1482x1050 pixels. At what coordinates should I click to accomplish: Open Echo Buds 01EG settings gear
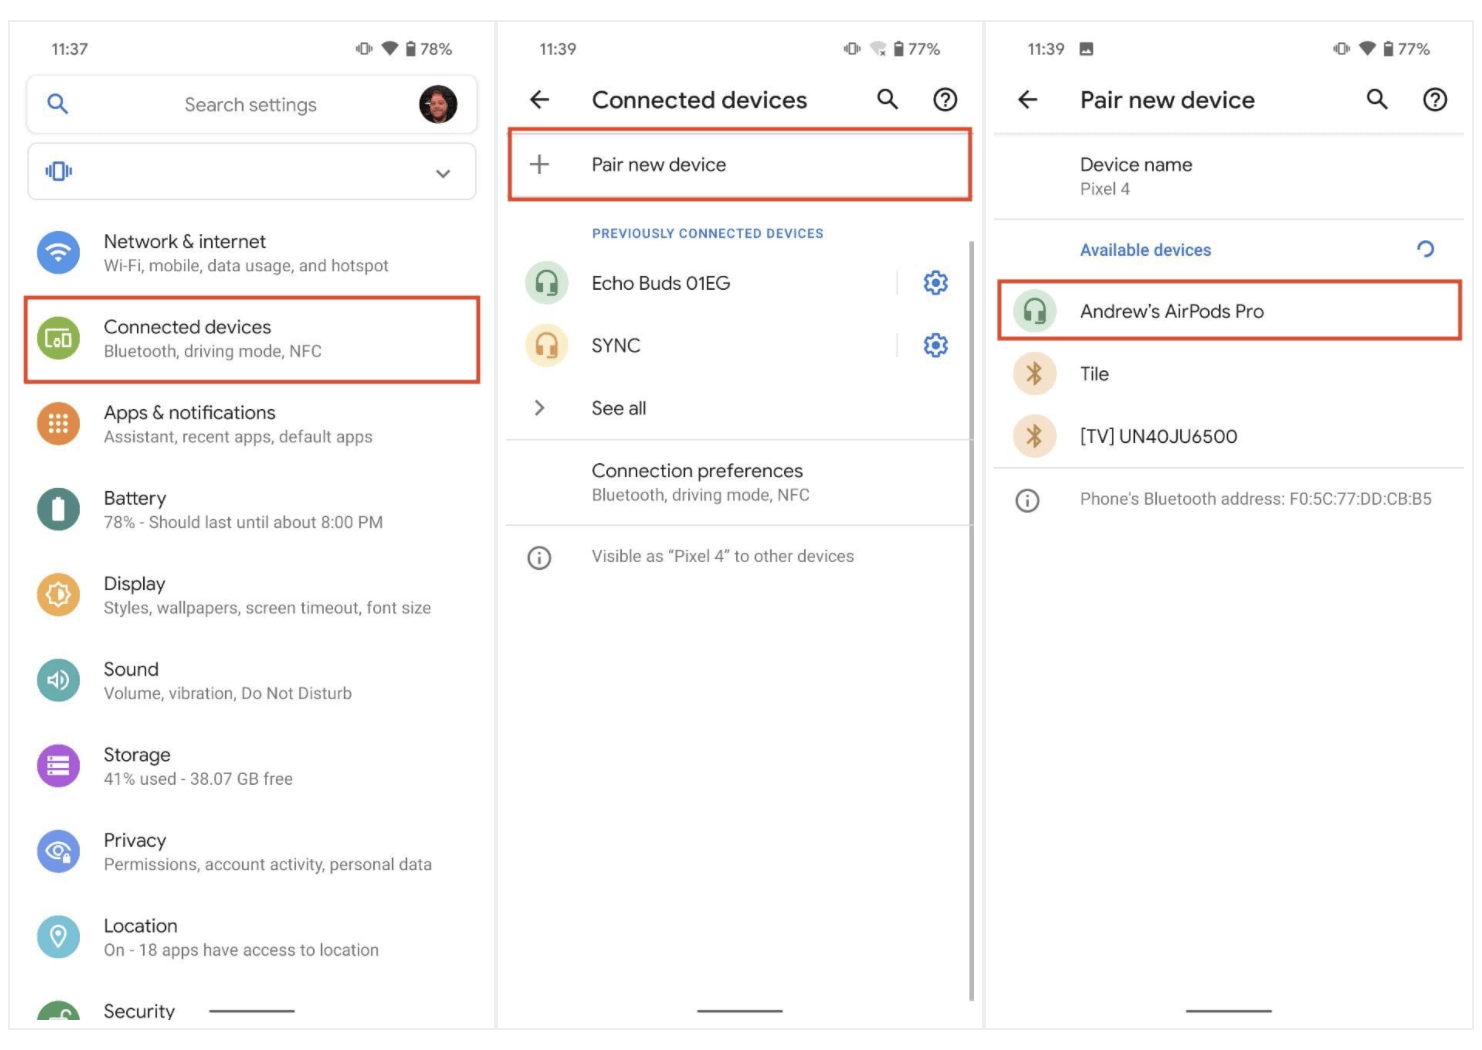point(935,283)
